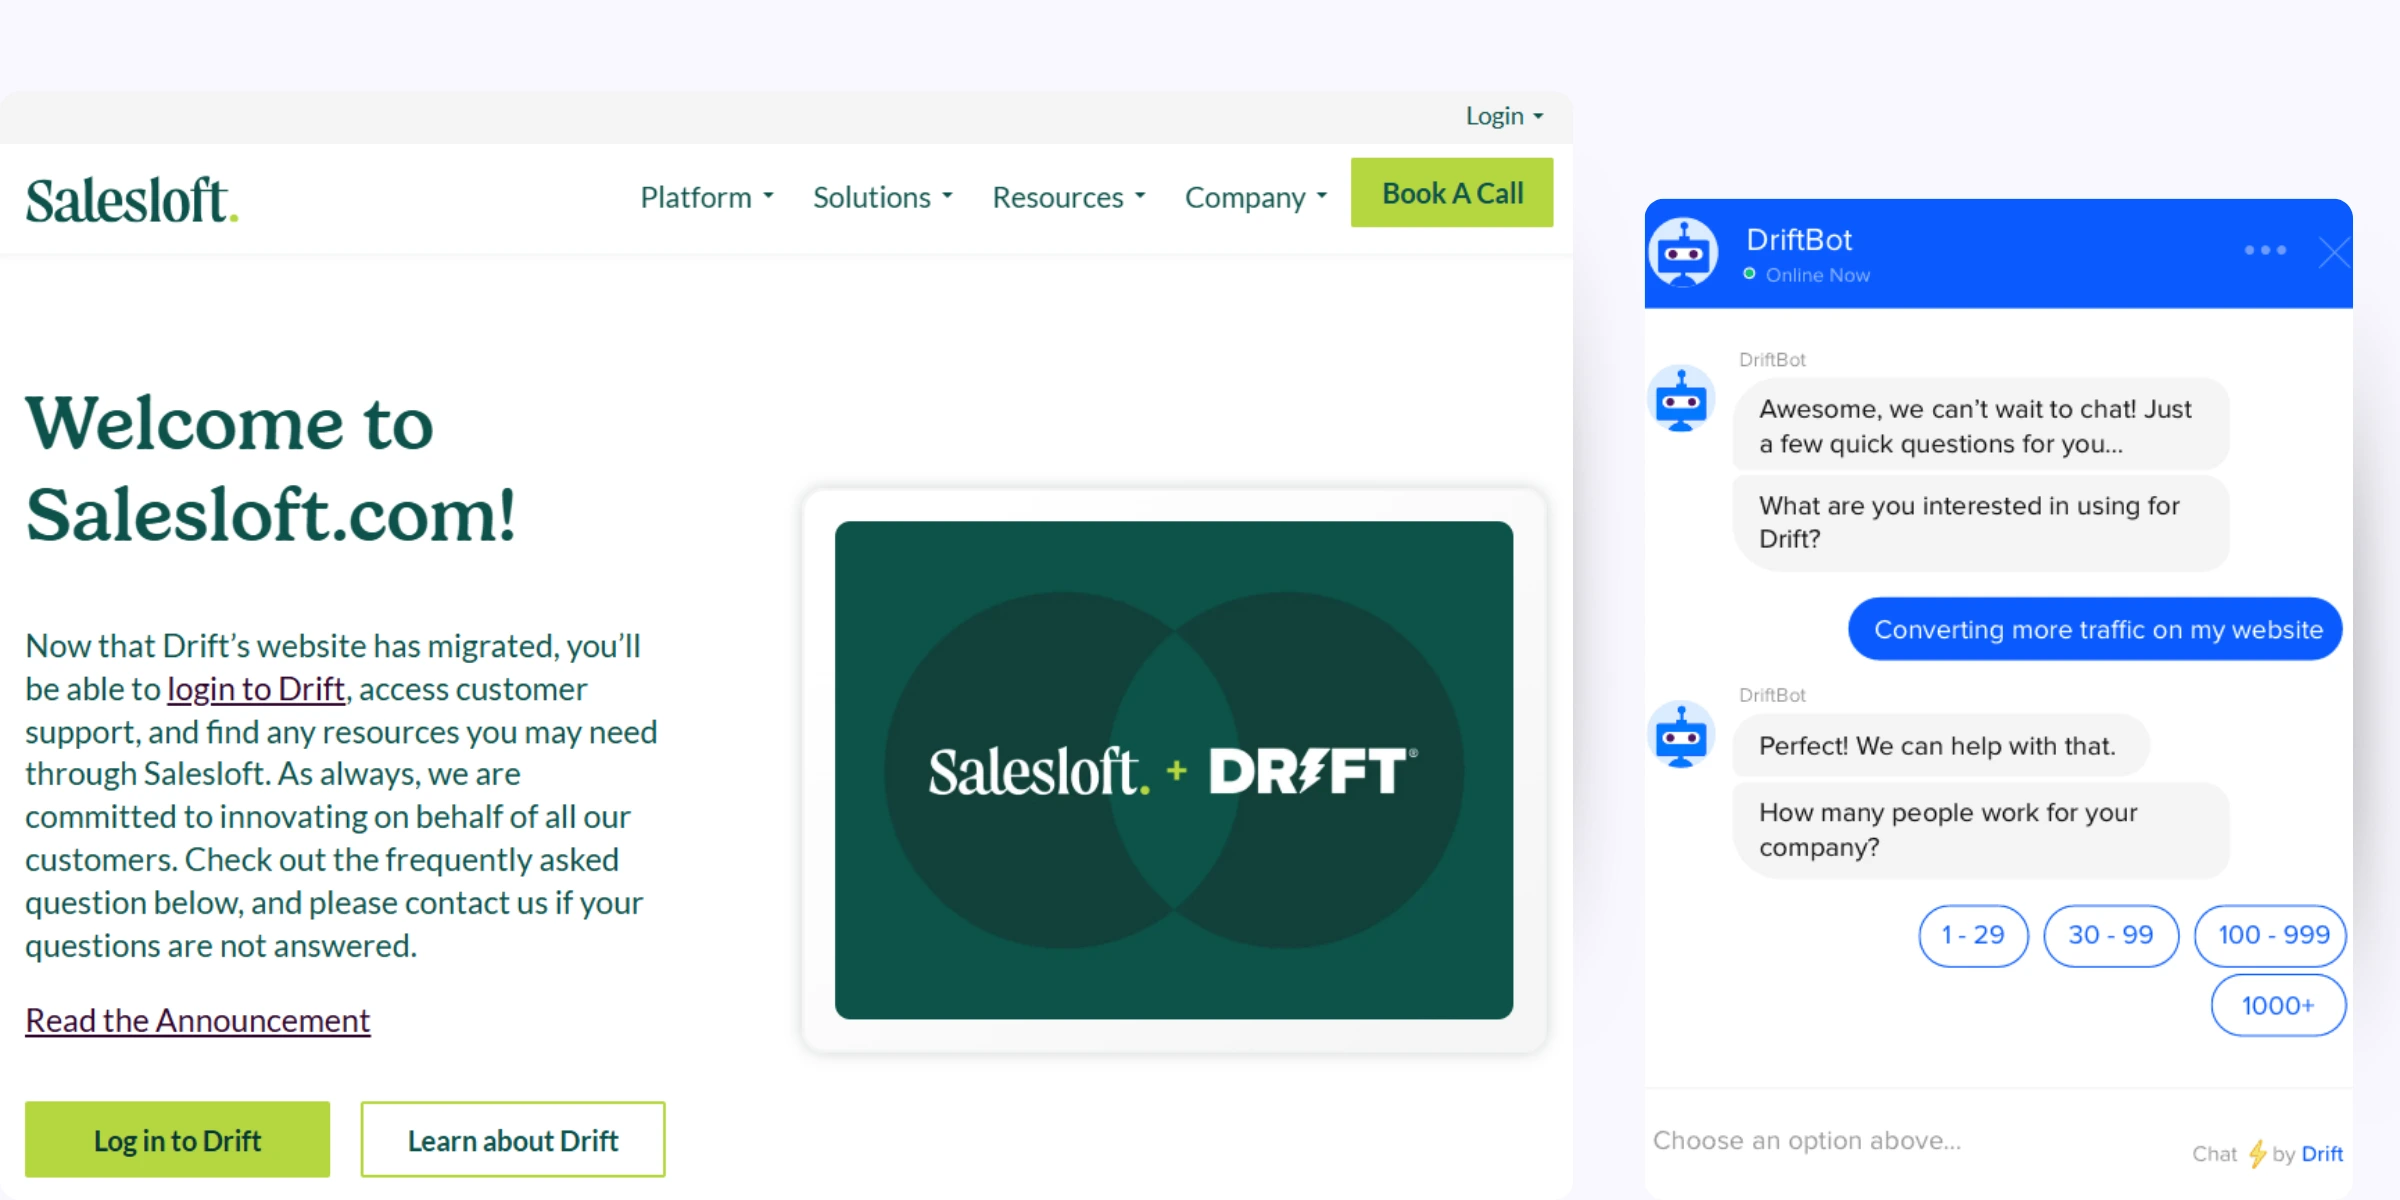Open the Login dropdown
2400x1200 pixels.
pyautogui.click(x=1503, y=115)
